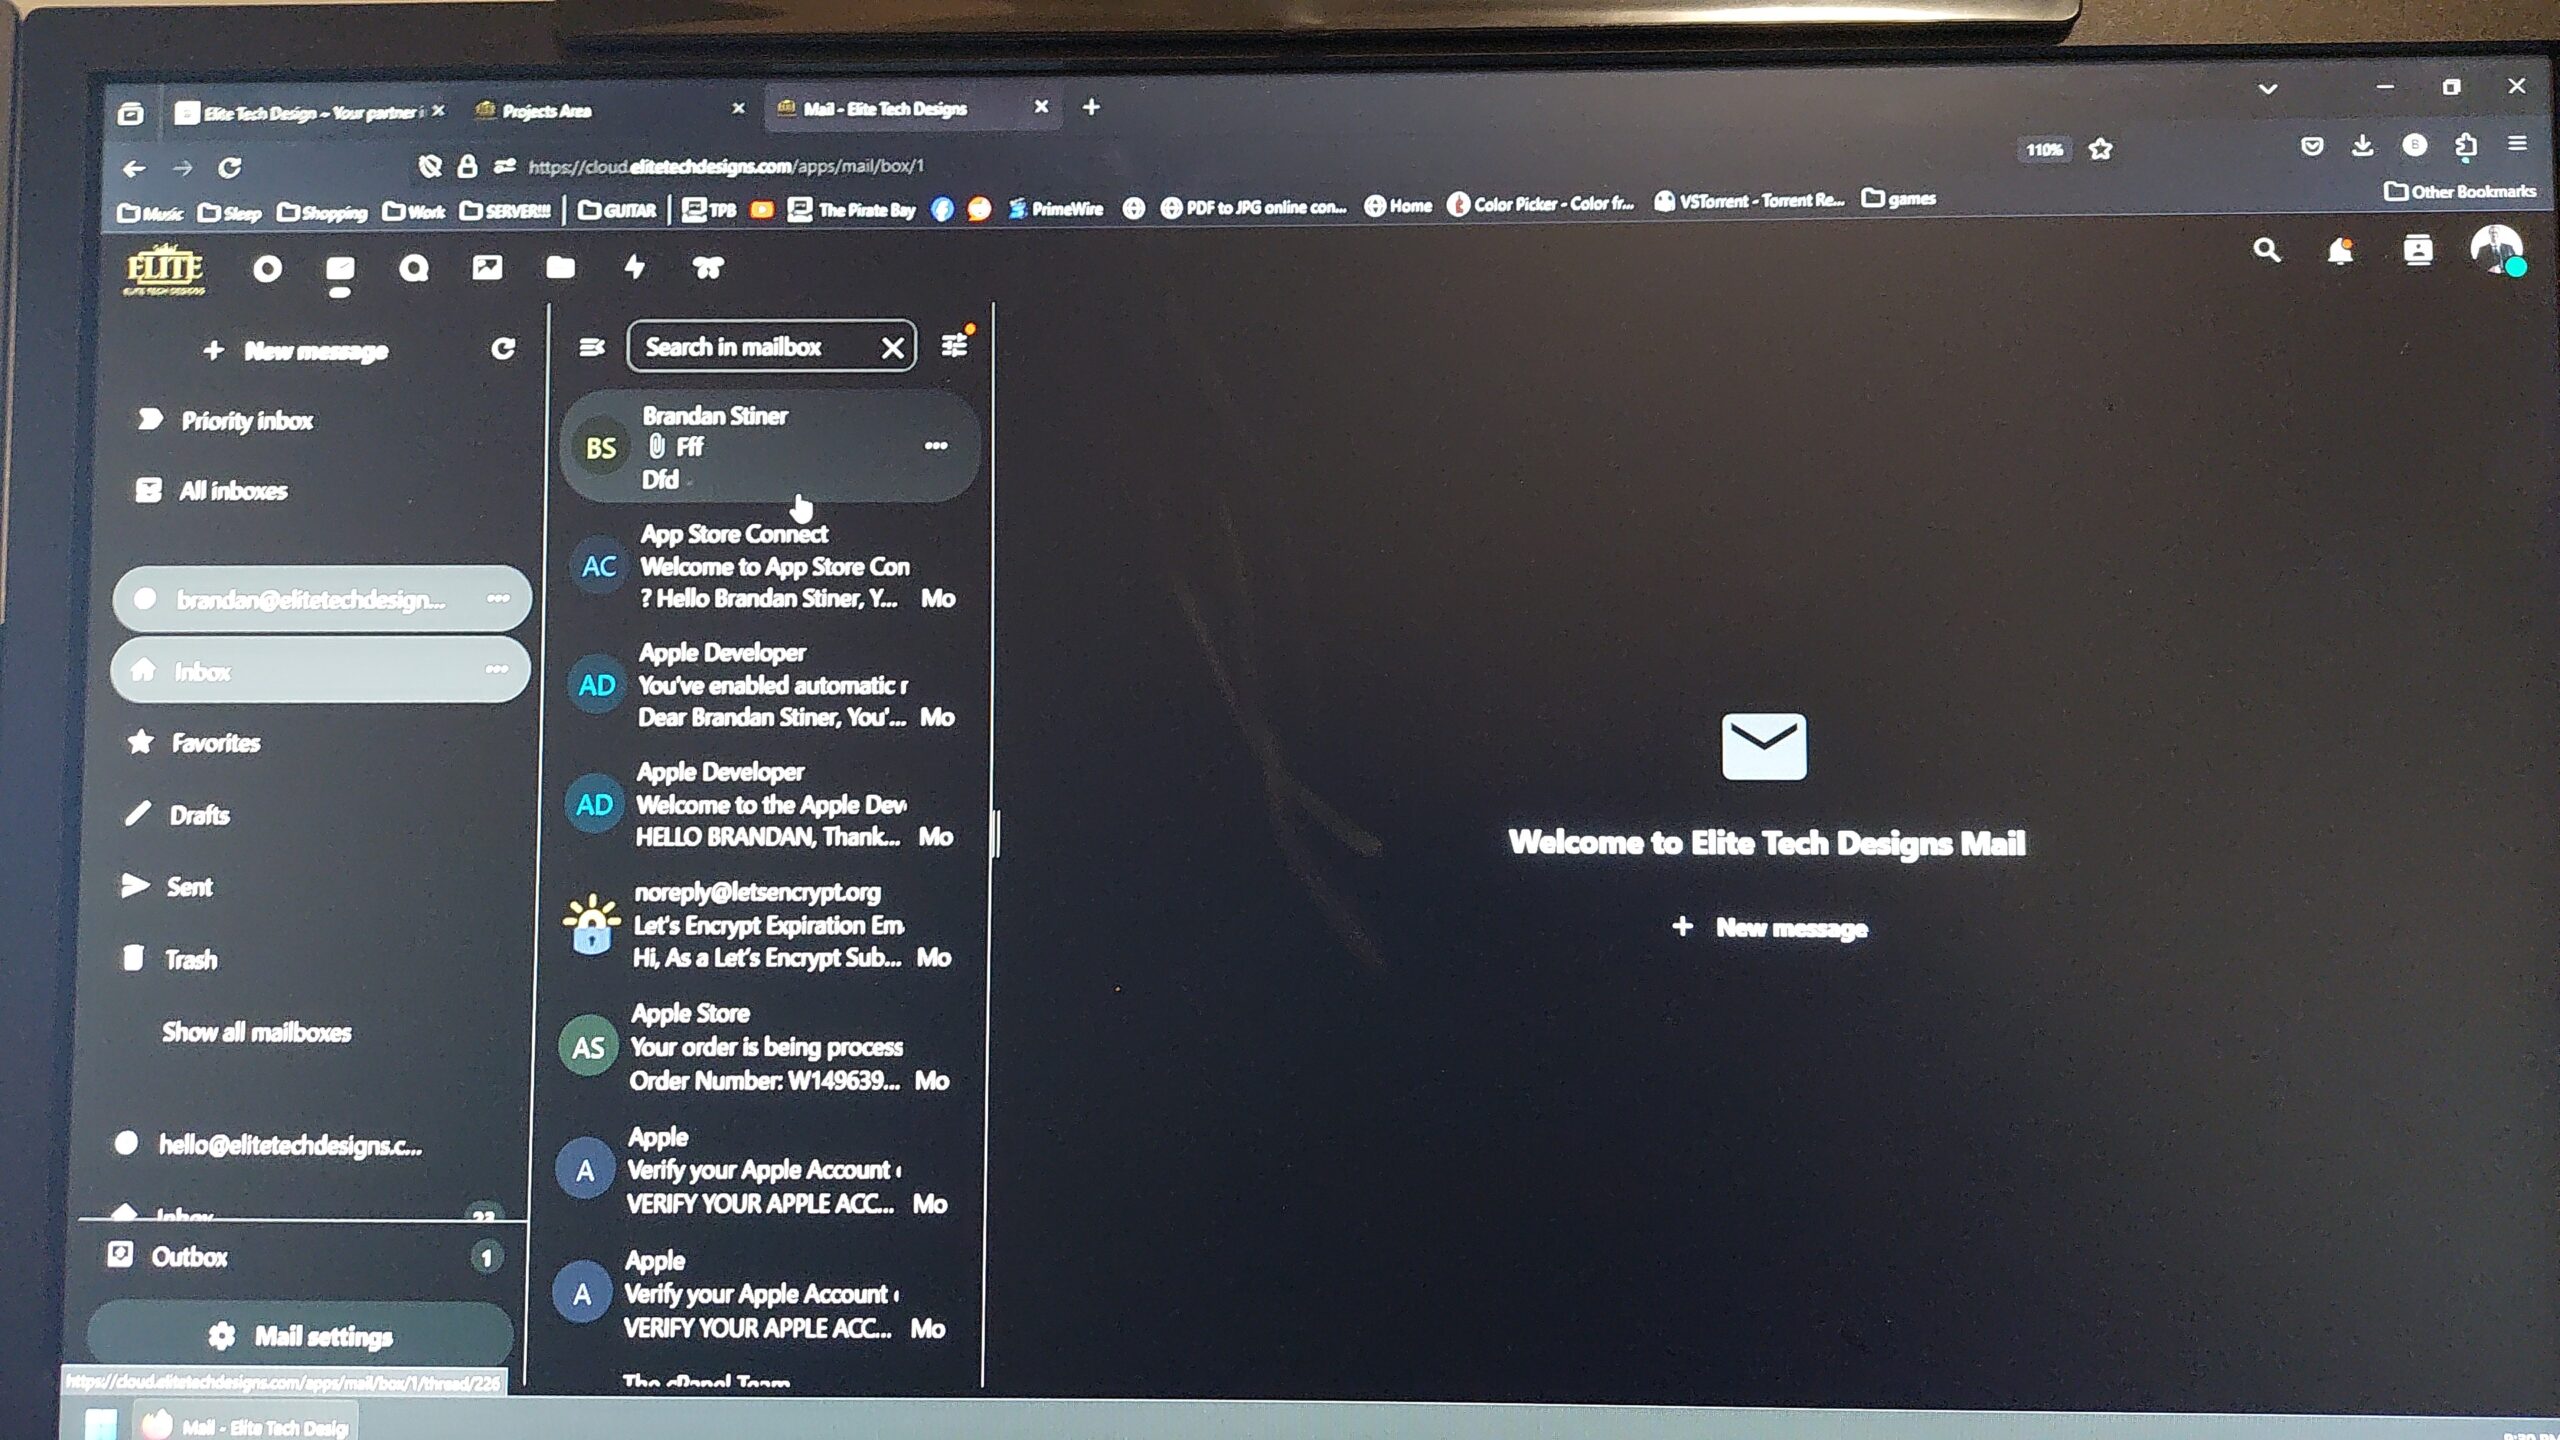Open the Contacts menu icon
The width and height of the screenshot is (2560, 1440).
tap(2417, 250)
